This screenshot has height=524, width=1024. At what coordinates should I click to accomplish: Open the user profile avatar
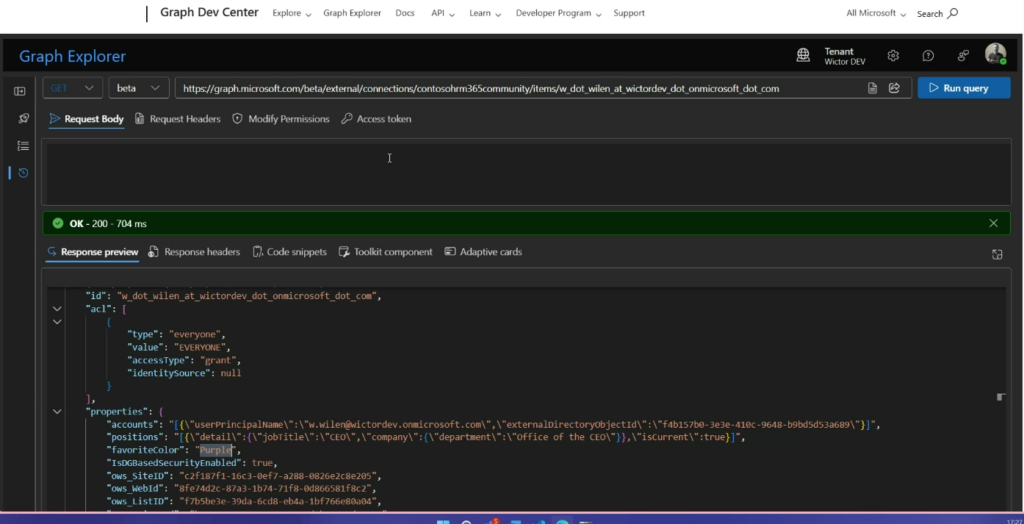995,54
